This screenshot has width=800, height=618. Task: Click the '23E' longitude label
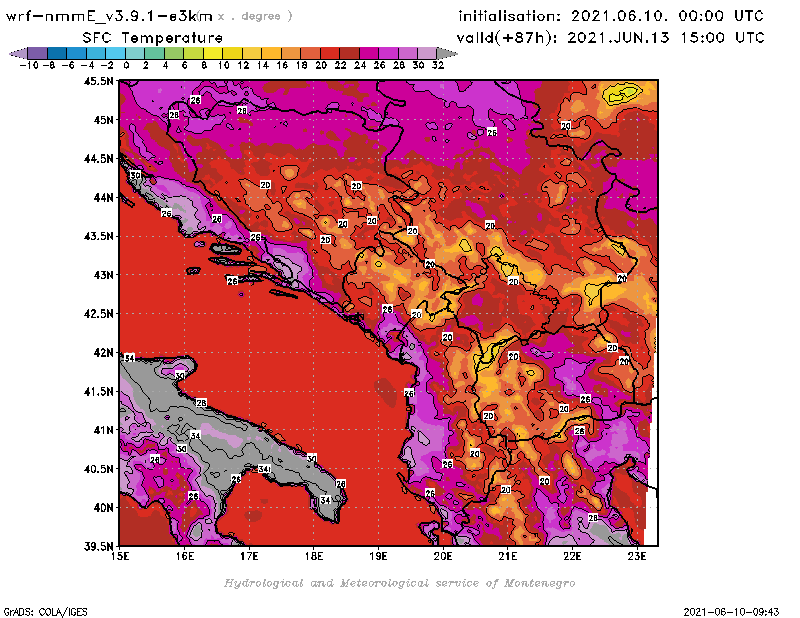coord(637,556)
